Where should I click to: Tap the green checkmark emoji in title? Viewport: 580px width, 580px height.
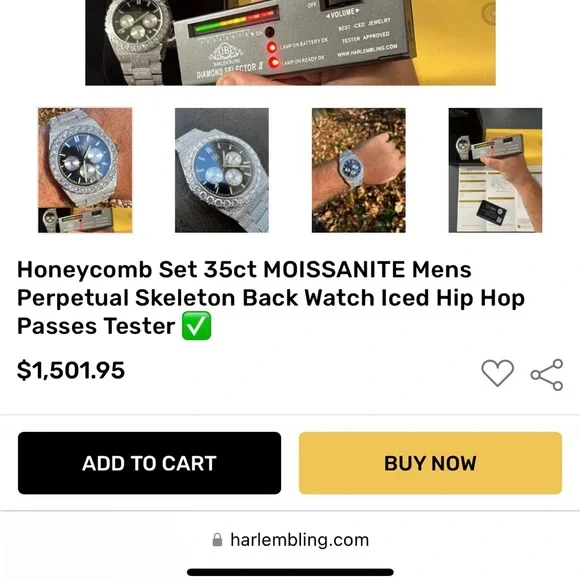point(196,326)
